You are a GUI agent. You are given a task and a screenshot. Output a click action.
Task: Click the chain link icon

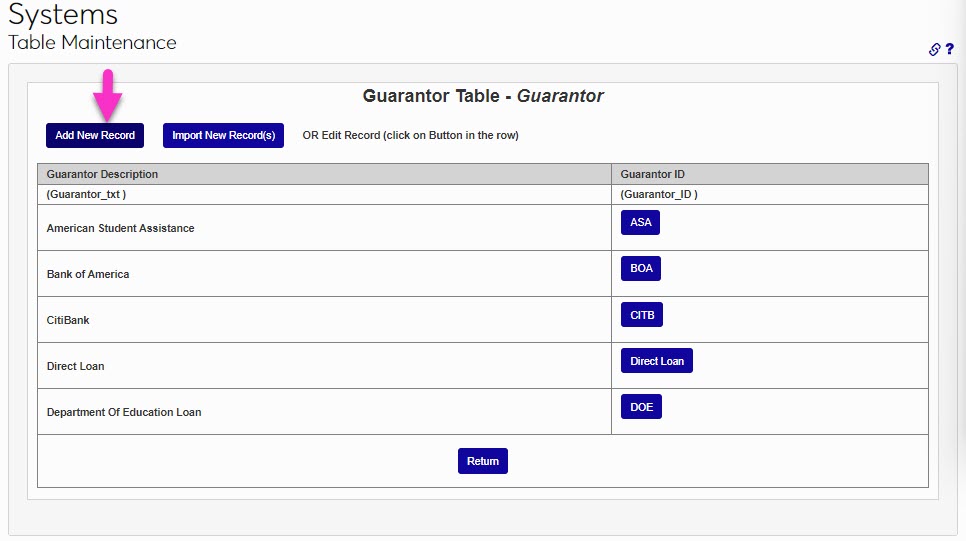[x=935, y=49]
